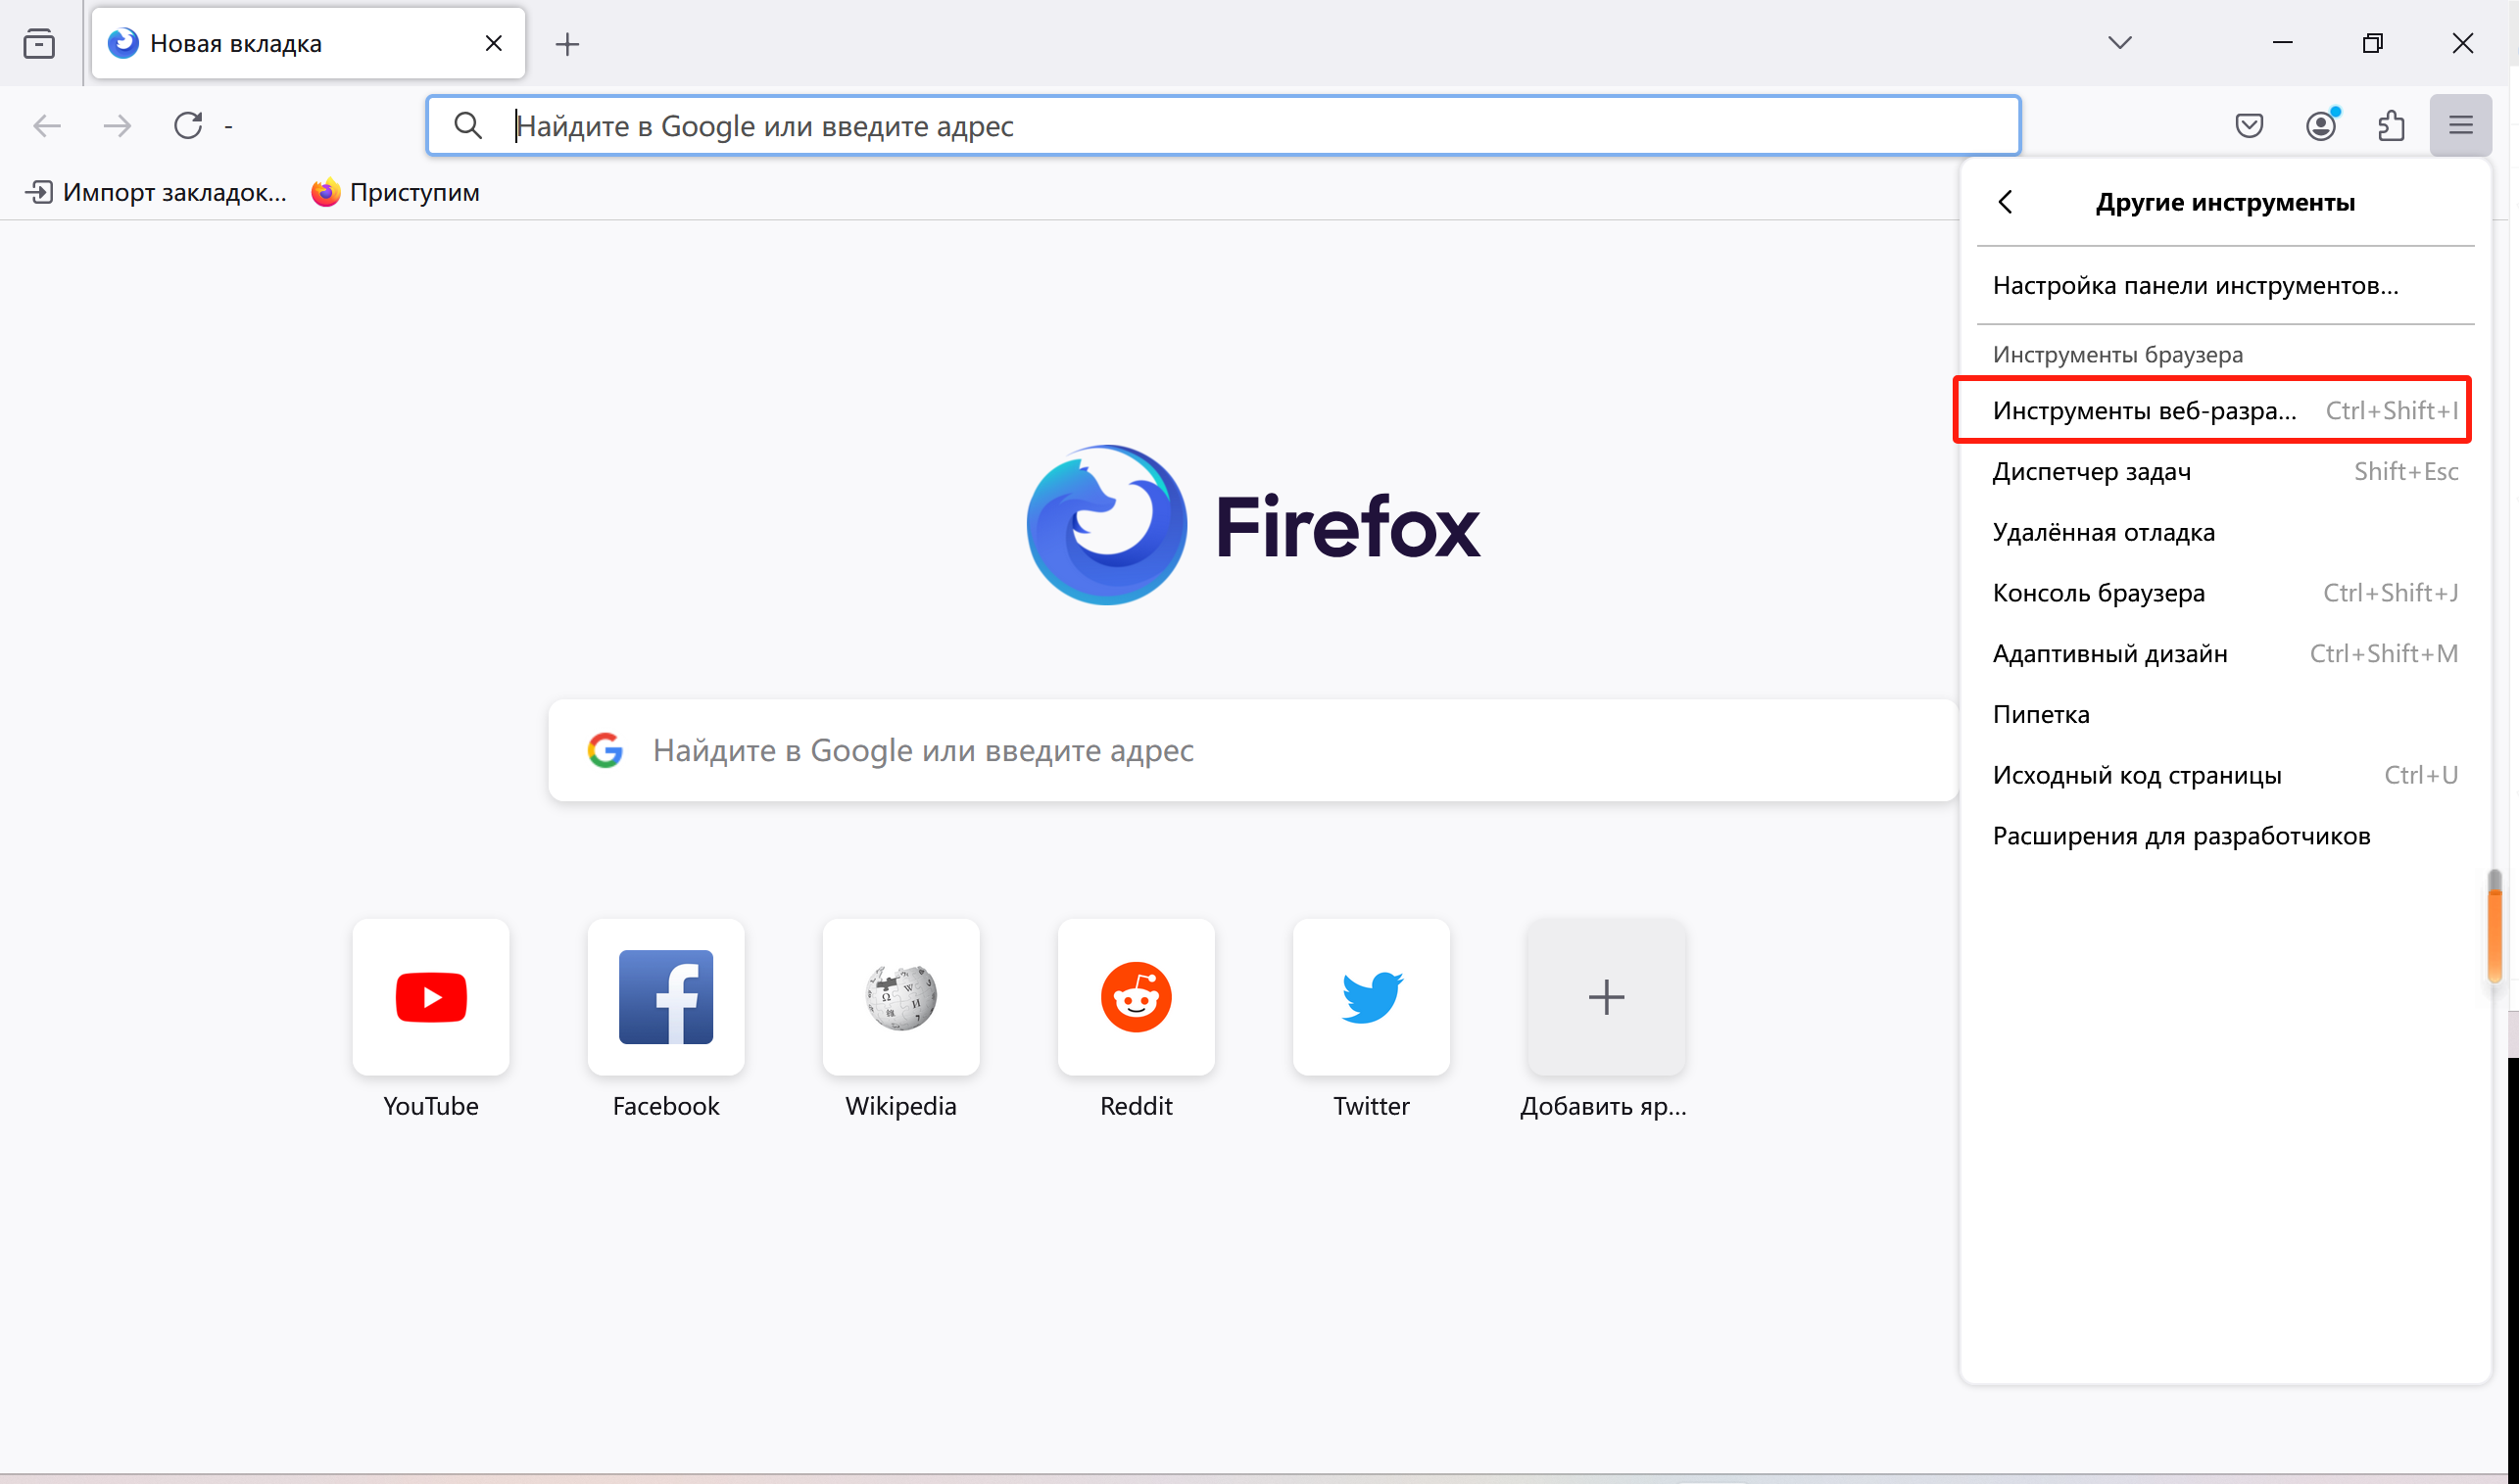
Task: Pick the Пипетка eyedropper tool
Action: pyautogui.click(x=2224, y=714)
